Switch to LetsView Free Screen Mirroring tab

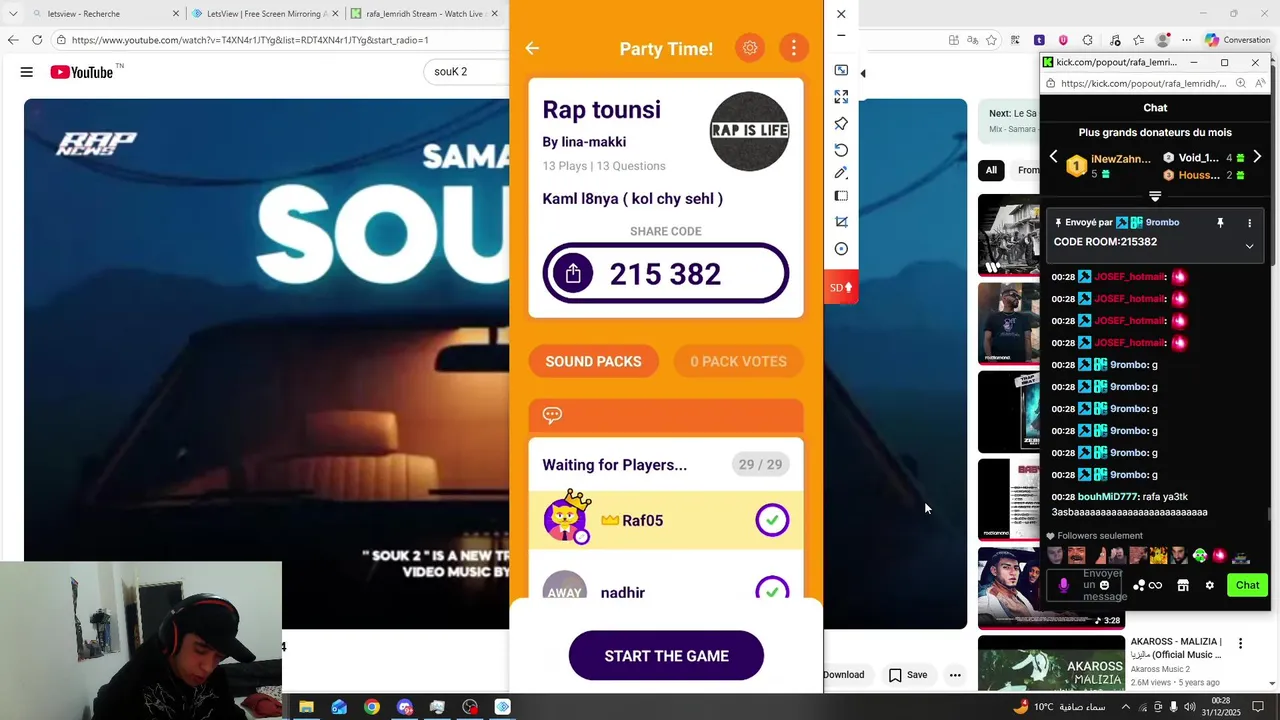click(265, 14)
